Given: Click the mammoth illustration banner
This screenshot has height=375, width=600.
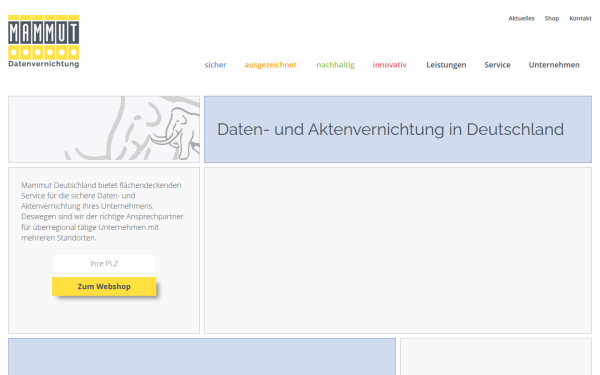Looking at the screenshot, I should [x=104, y=129].
